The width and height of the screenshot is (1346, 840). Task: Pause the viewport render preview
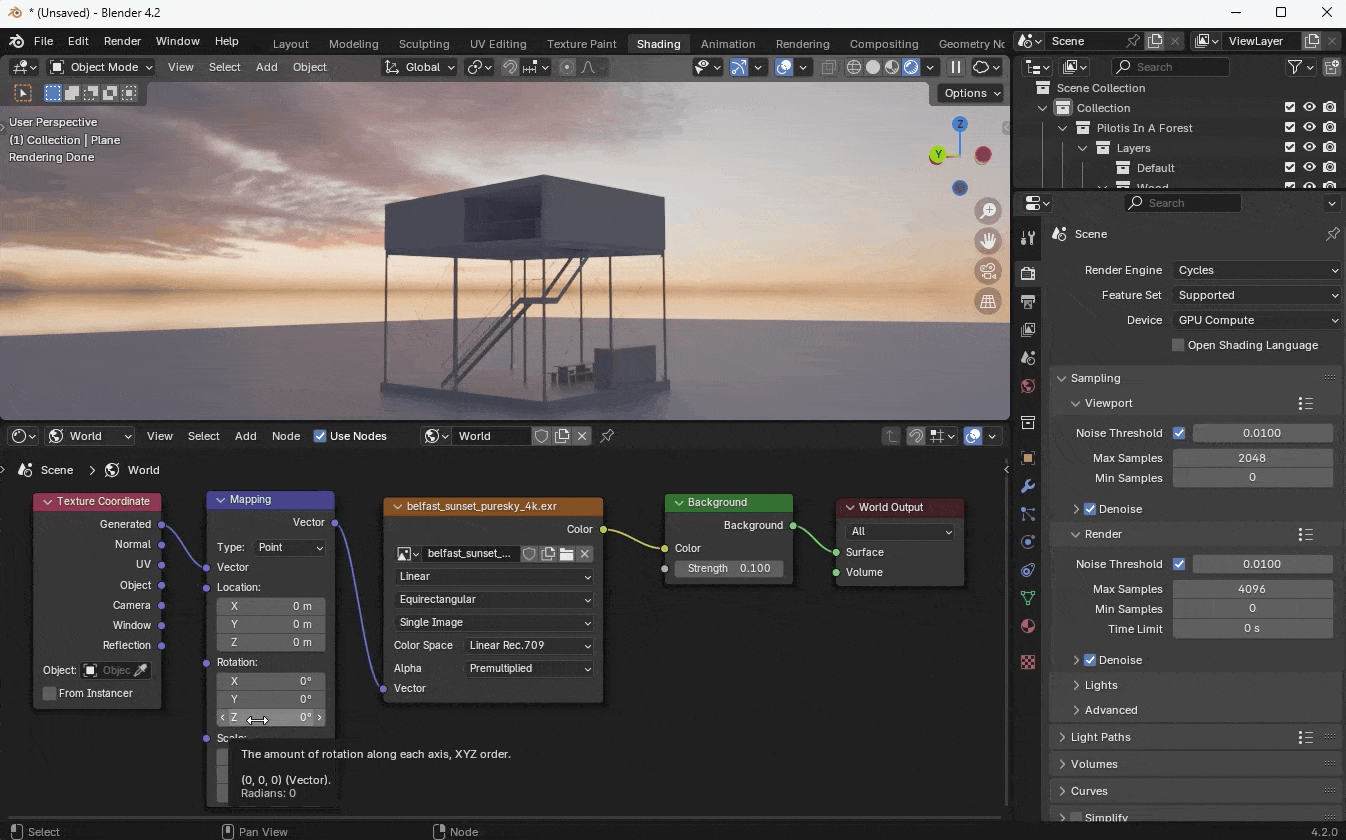point(955,67)
